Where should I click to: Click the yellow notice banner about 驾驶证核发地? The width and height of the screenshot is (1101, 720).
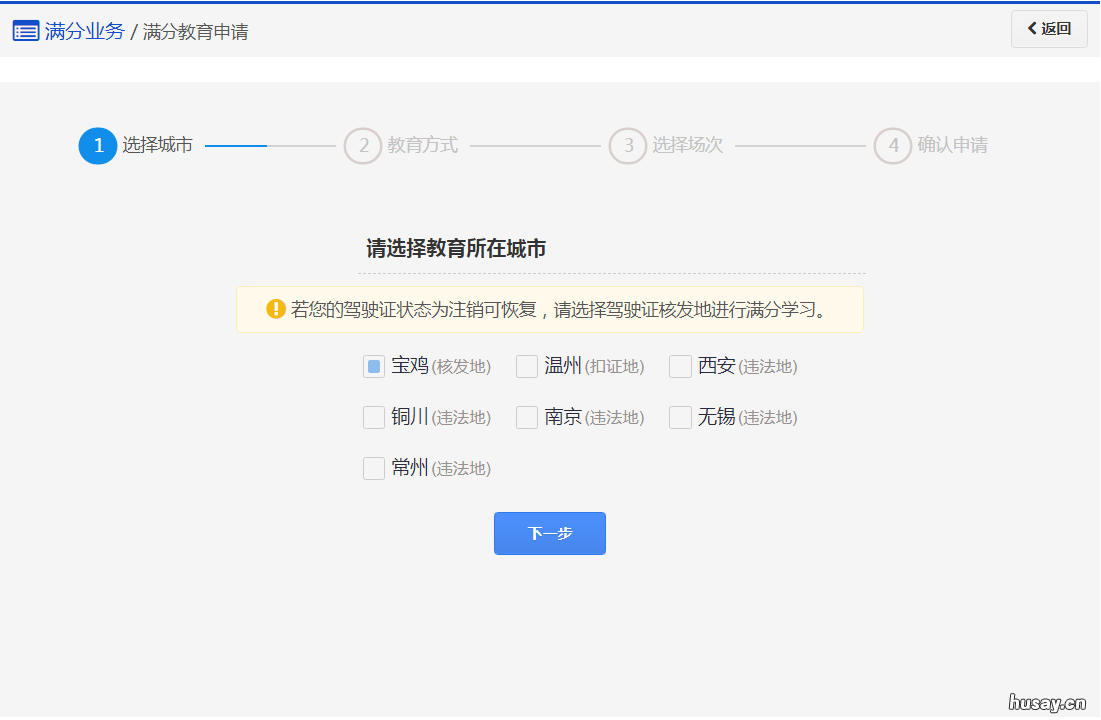550,309
